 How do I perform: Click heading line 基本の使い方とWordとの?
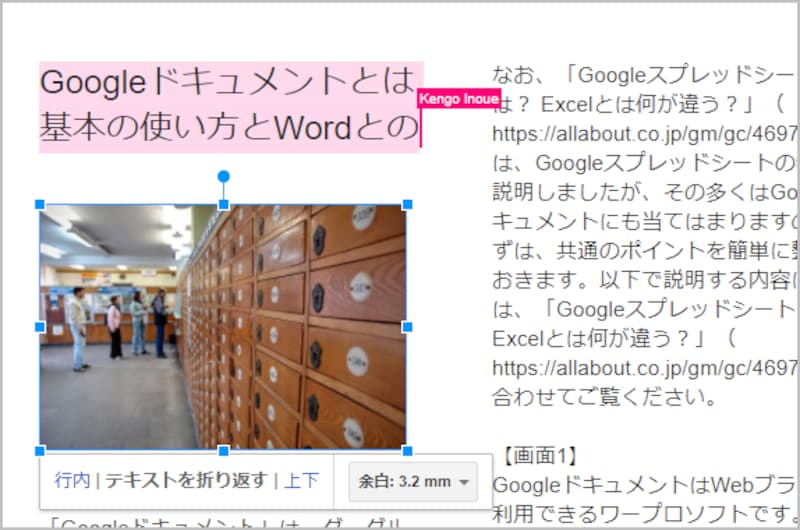coord(229,128)
